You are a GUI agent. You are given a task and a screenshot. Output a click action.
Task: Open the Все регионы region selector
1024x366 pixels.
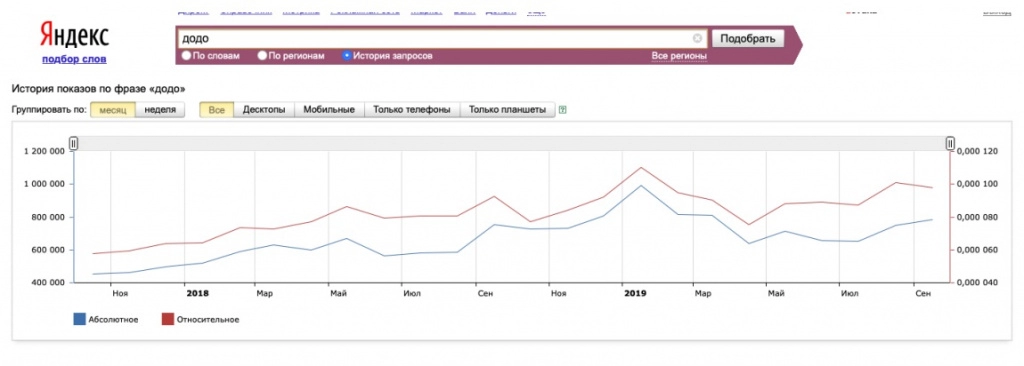click(x=679, y=56)
